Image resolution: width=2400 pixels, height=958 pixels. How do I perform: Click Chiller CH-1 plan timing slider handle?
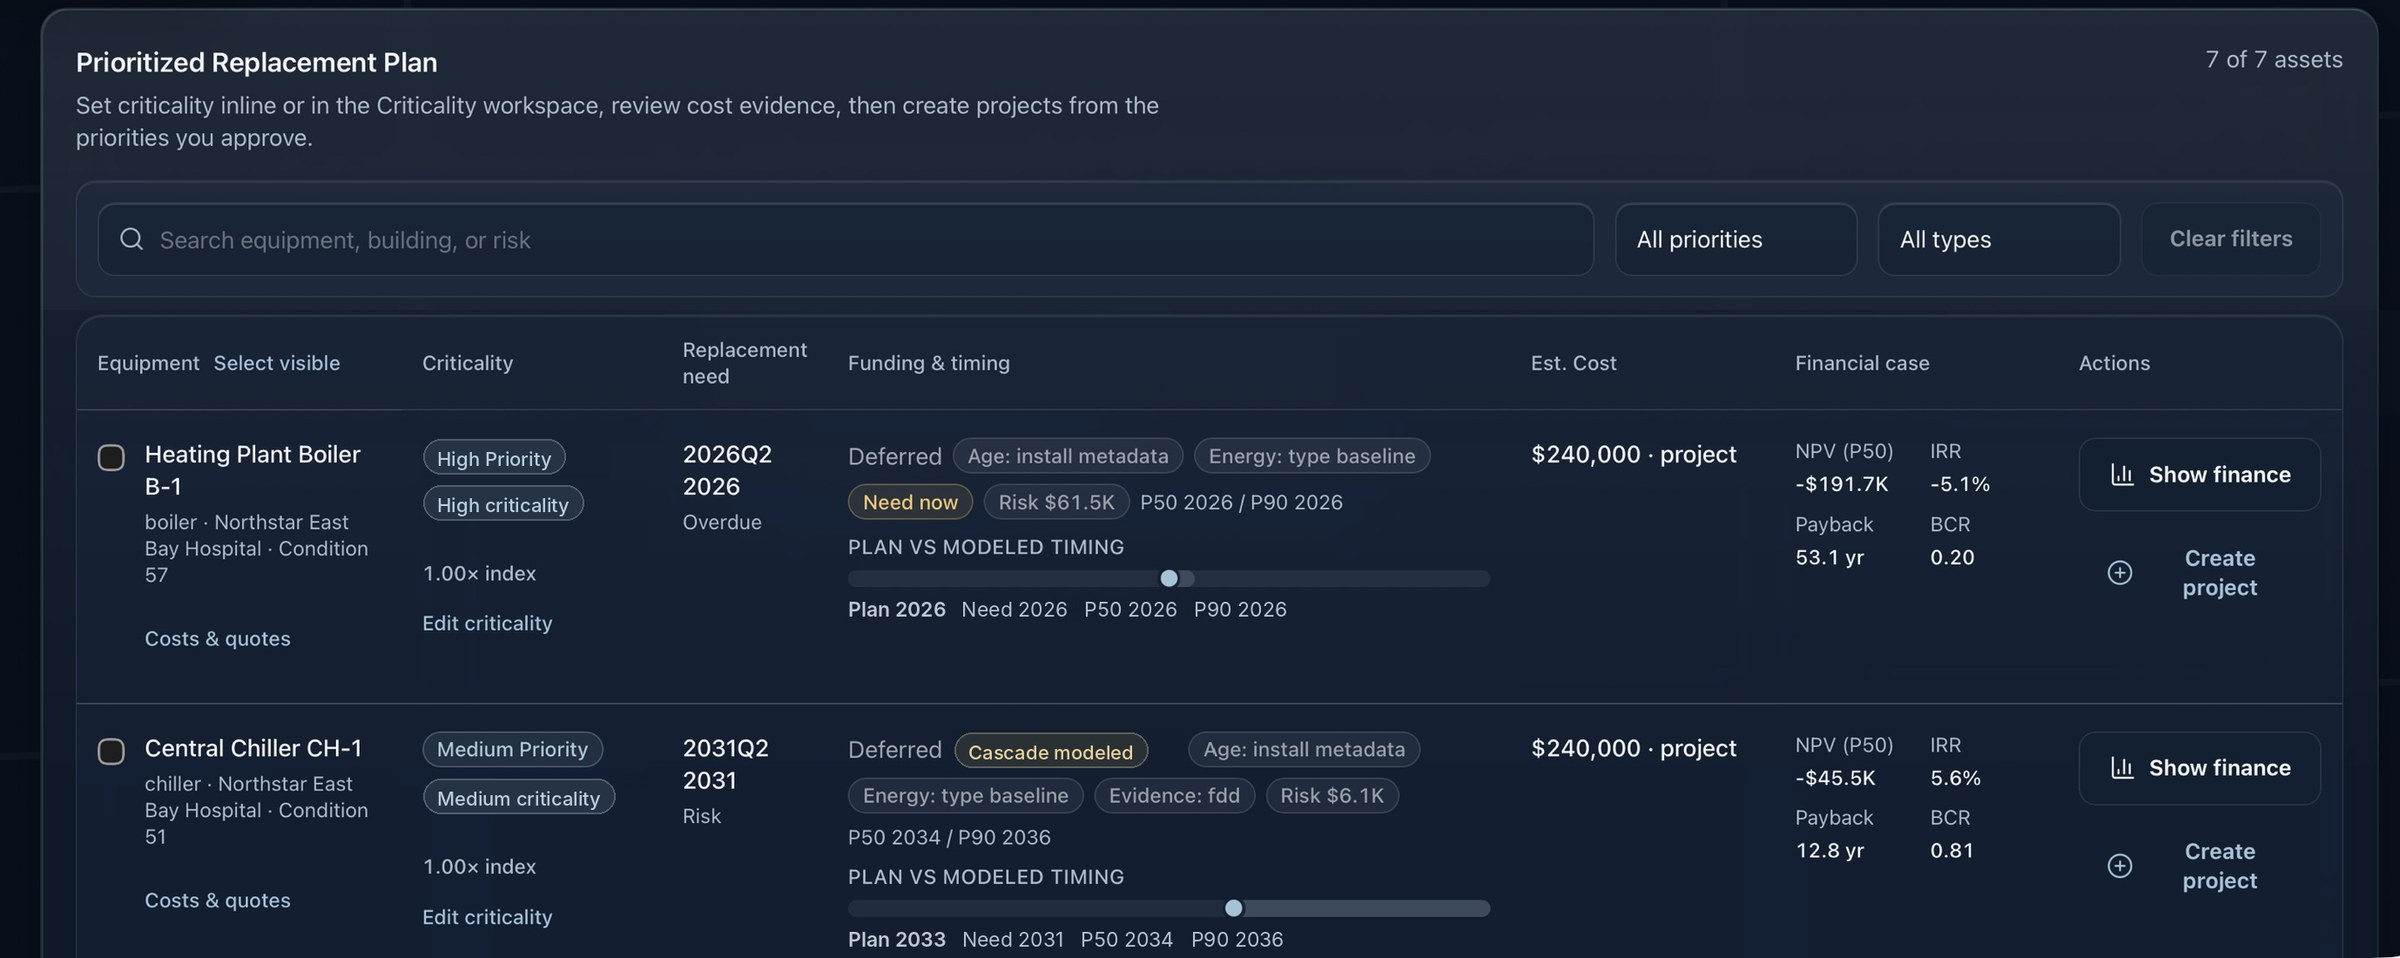(x=1234, y=908)
